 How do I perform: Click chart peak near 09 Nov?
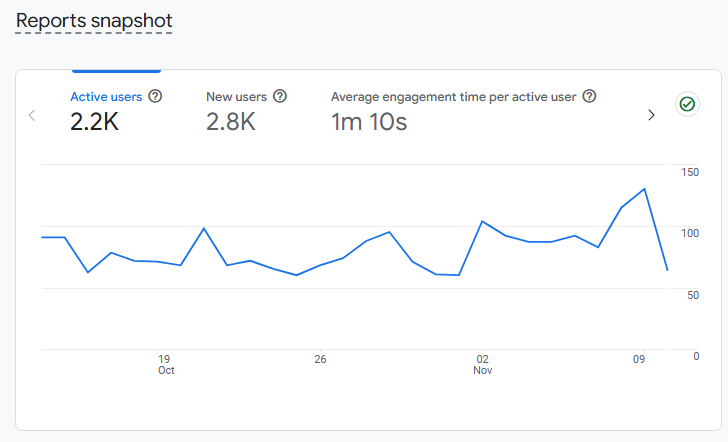tap(644, 188)
